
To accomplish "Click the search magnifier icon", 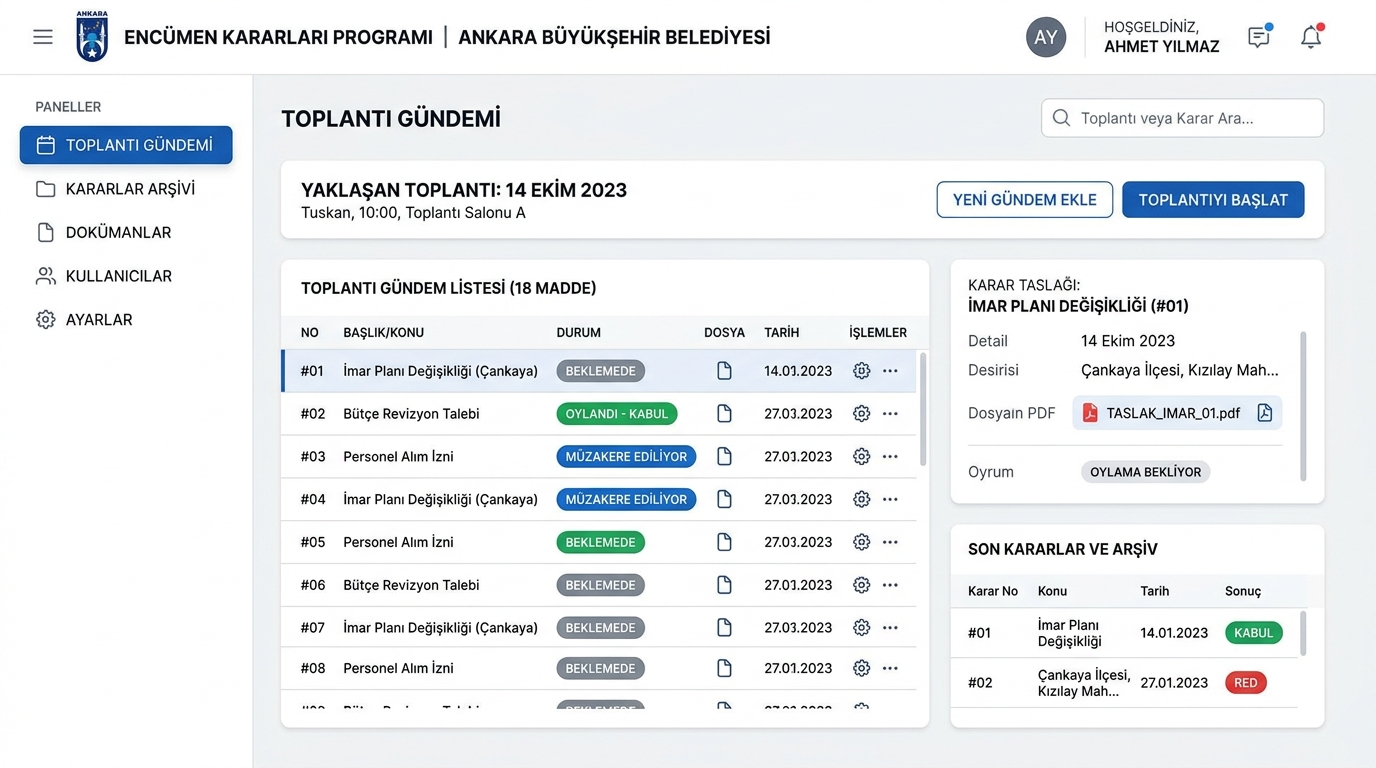I will (1061, 118).
